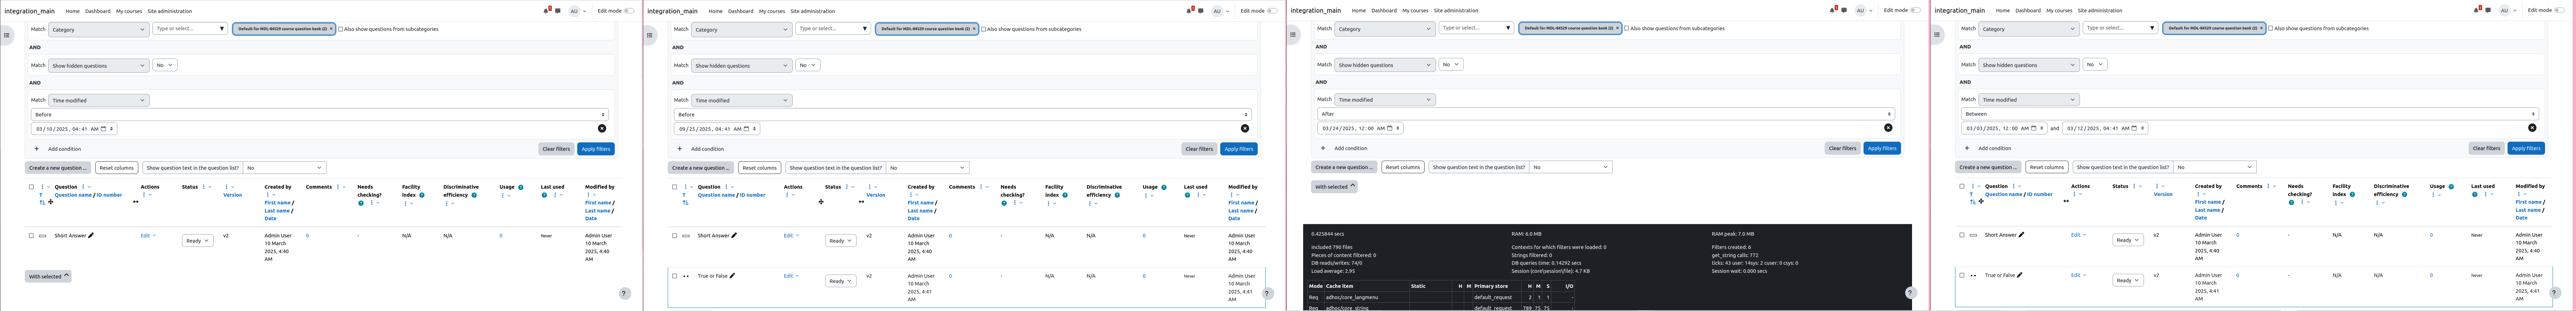This screenshot has height=311, width=2576.
Task: Open help button in Before 09/25/2025 panel
Action: (x=1267, y=293)
